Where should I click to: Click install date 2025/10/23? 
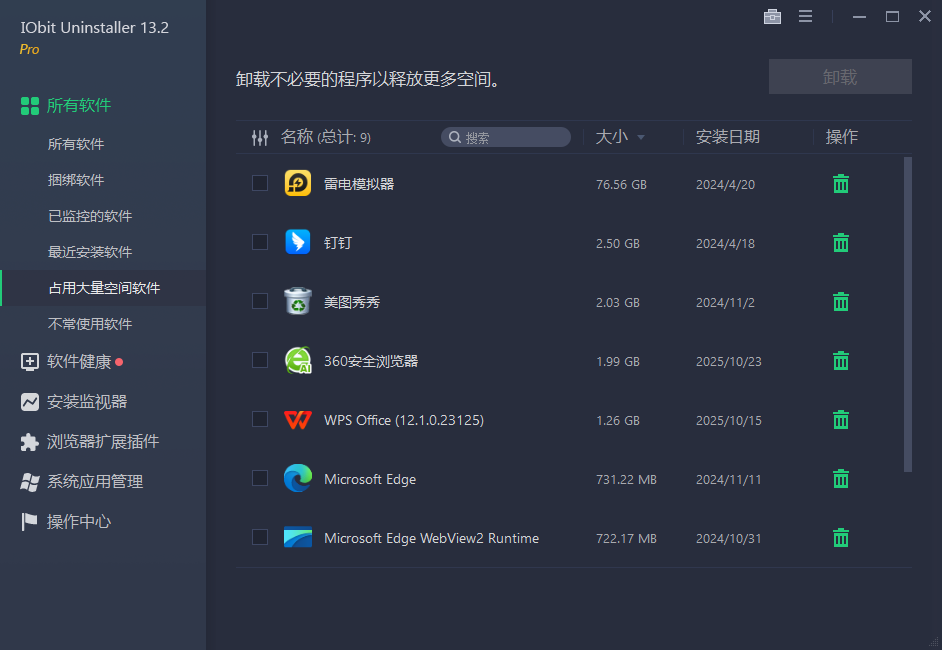[729, 362]
